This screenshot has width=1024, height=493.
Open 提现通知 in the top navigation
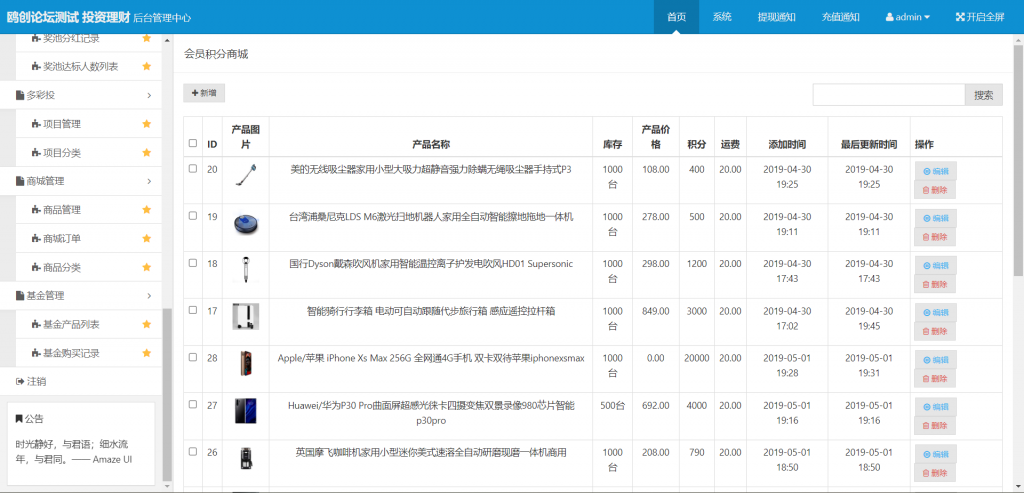point(776,17)
